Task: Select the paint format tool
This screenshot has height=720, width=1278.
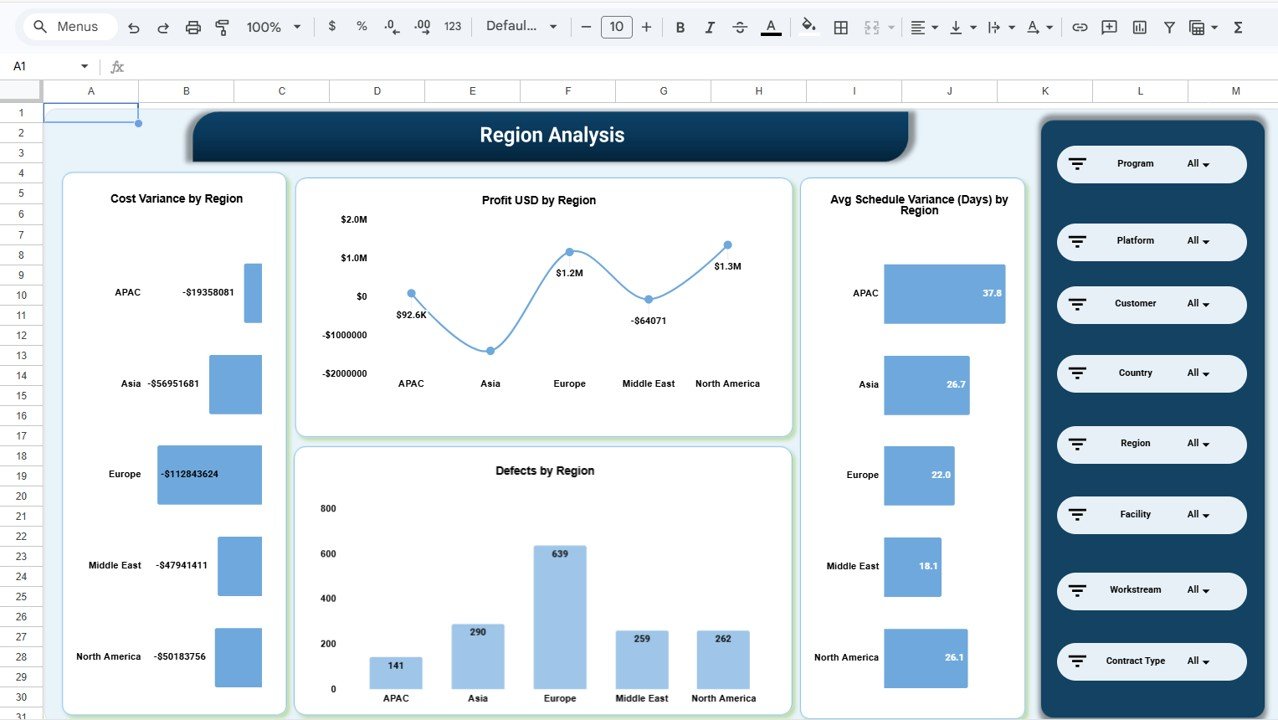Action: tap(221, 27)
